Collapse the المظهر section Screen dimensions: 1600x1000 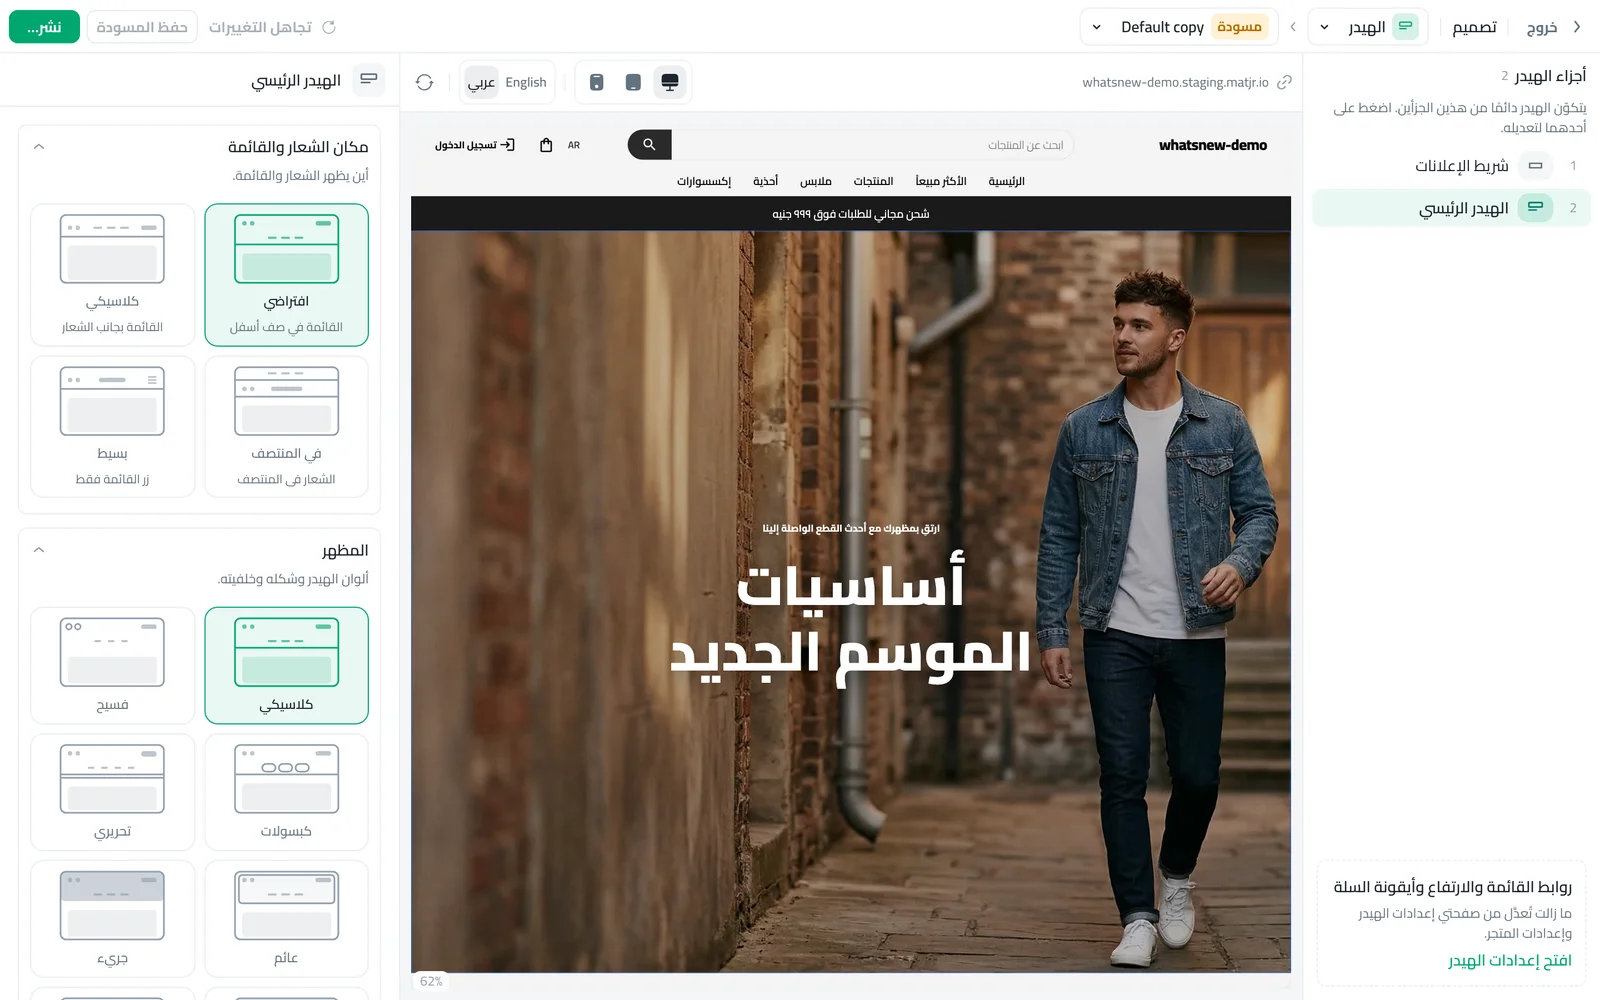[x=39, y=550]
